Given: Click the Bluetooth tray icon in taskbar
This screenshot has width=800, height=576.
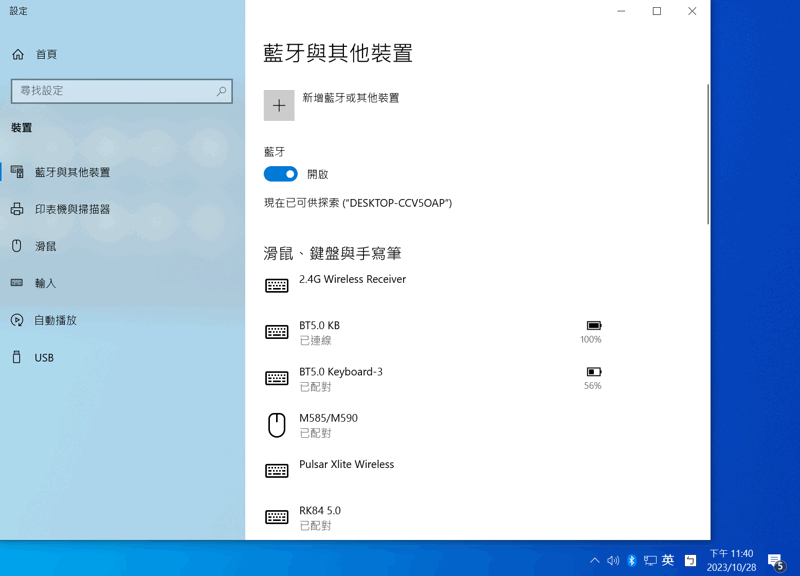Looking at the screenshot, I should coord(632,560).
